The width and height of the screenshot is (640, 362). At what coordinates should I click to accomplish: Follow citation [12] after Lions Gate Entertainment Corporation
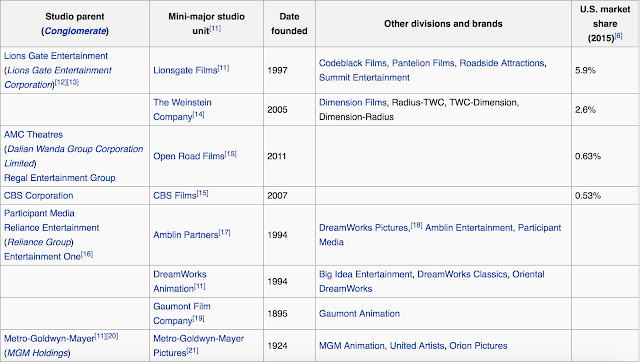click(x=61, y=82)
